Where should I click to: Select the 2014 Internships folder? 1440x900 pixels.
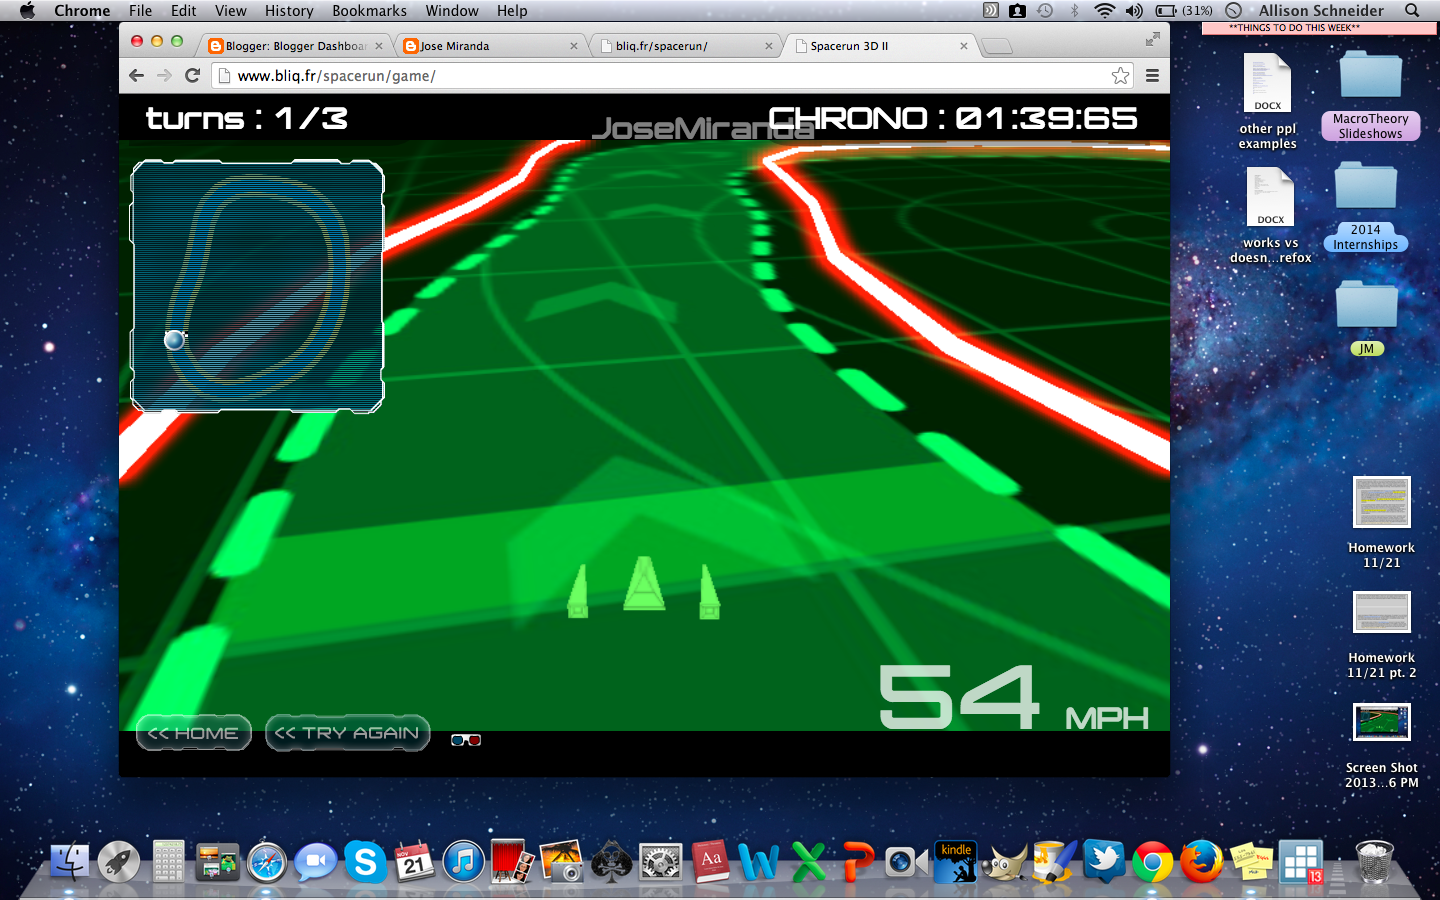pos(1365,206)
